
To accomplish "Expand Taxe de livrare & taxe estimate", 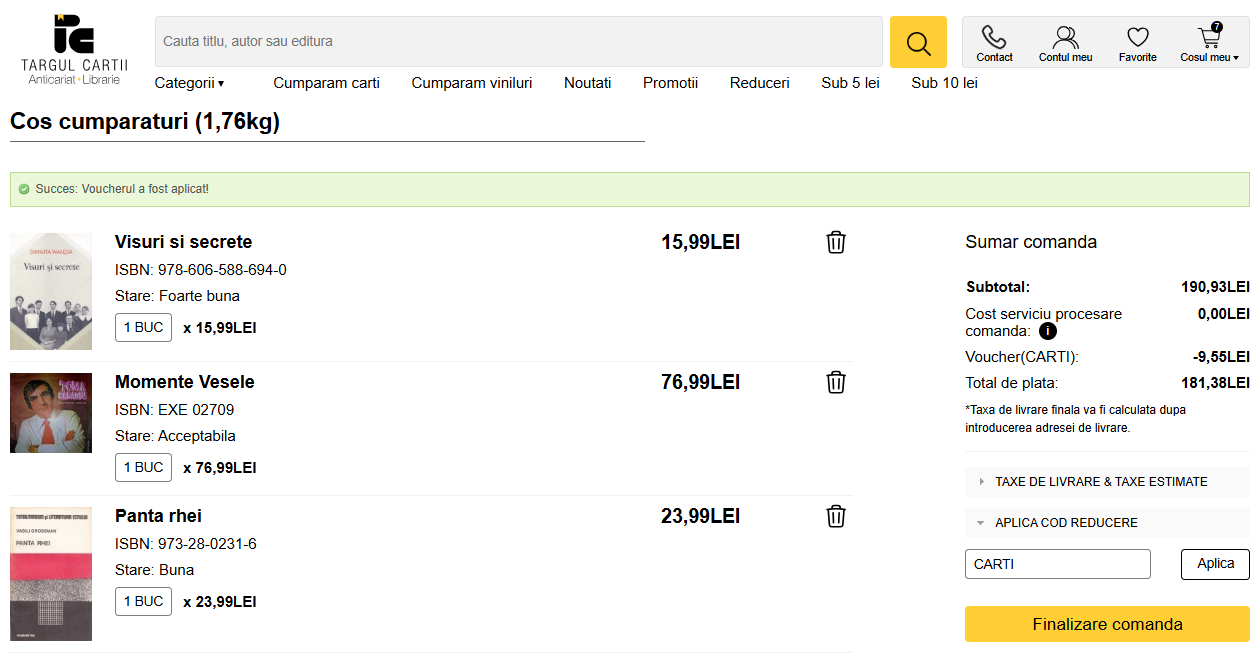I will click(1100, 482).
